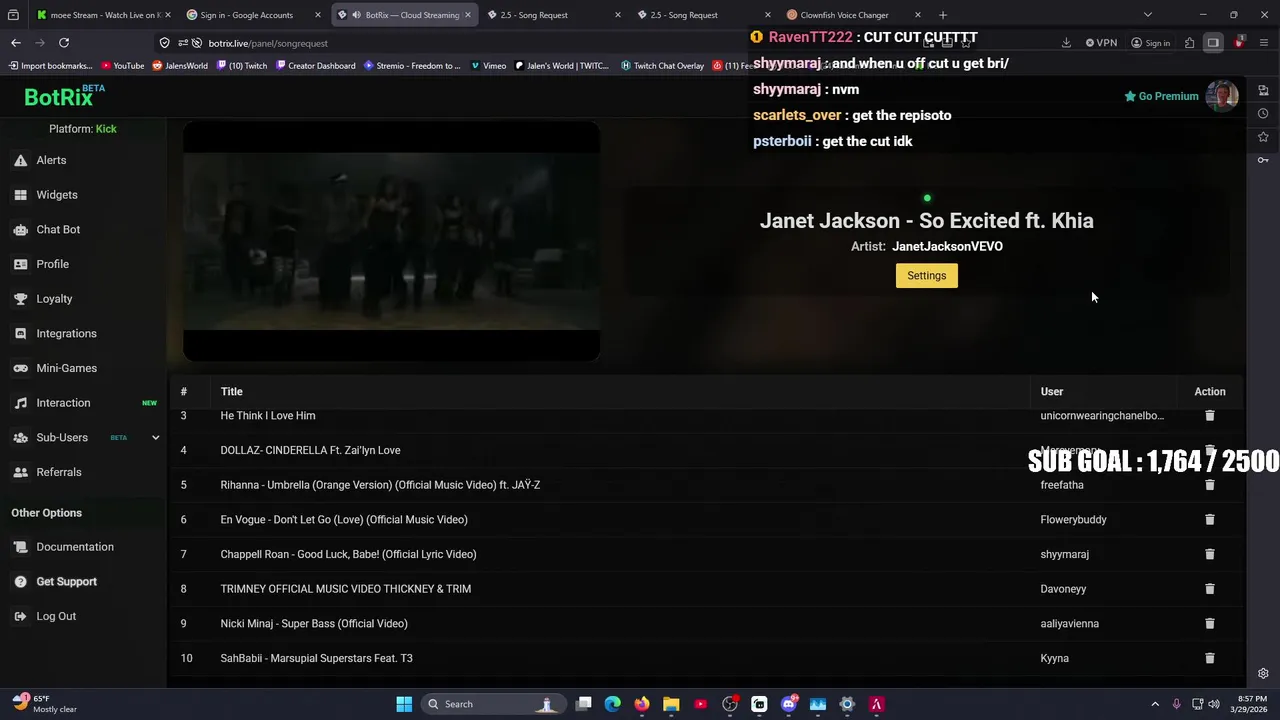
Task: Delete the Chappell Roan song request
Action: (x=1209, y=554)
